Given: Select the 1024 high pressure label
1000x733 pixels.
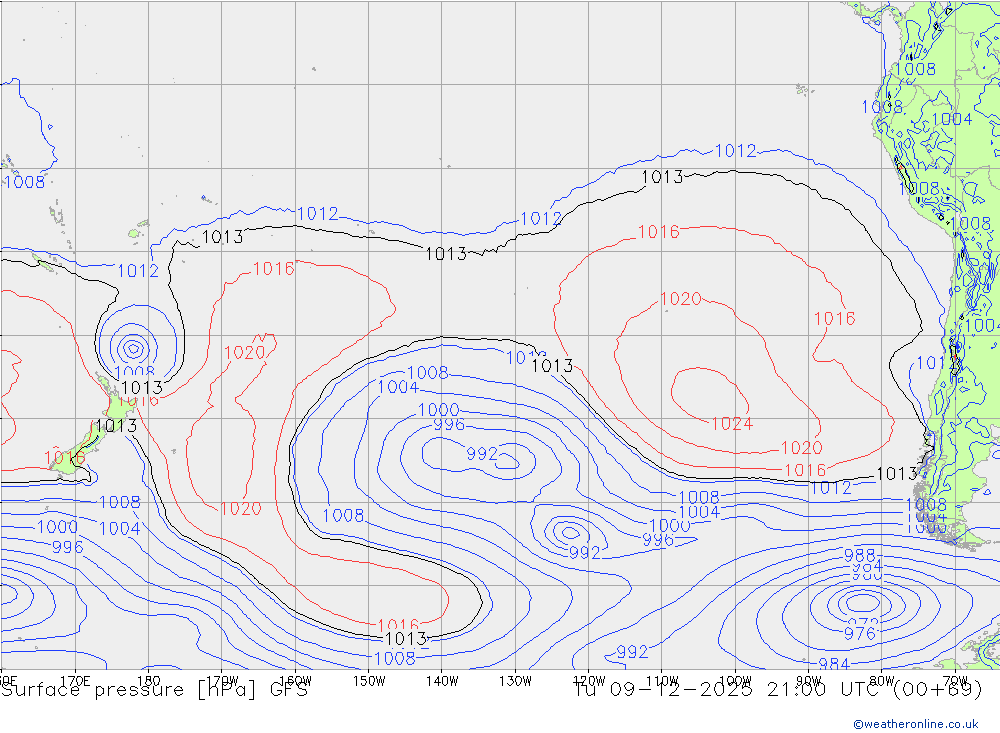Looking at the screenshot, I should [x=731, y=423].
